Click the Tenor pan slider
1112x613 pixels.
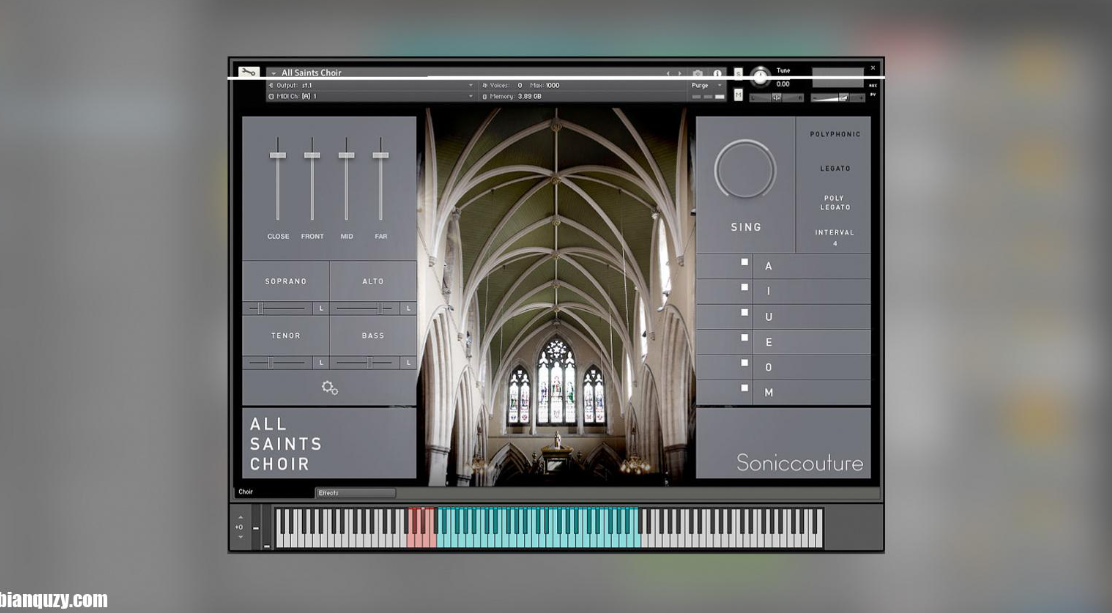pyautogui.click(x=277, y=363)
